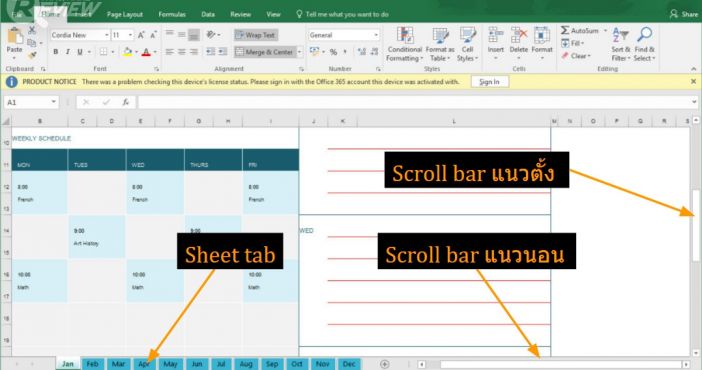Open Conditional Formatting icon

404,35
